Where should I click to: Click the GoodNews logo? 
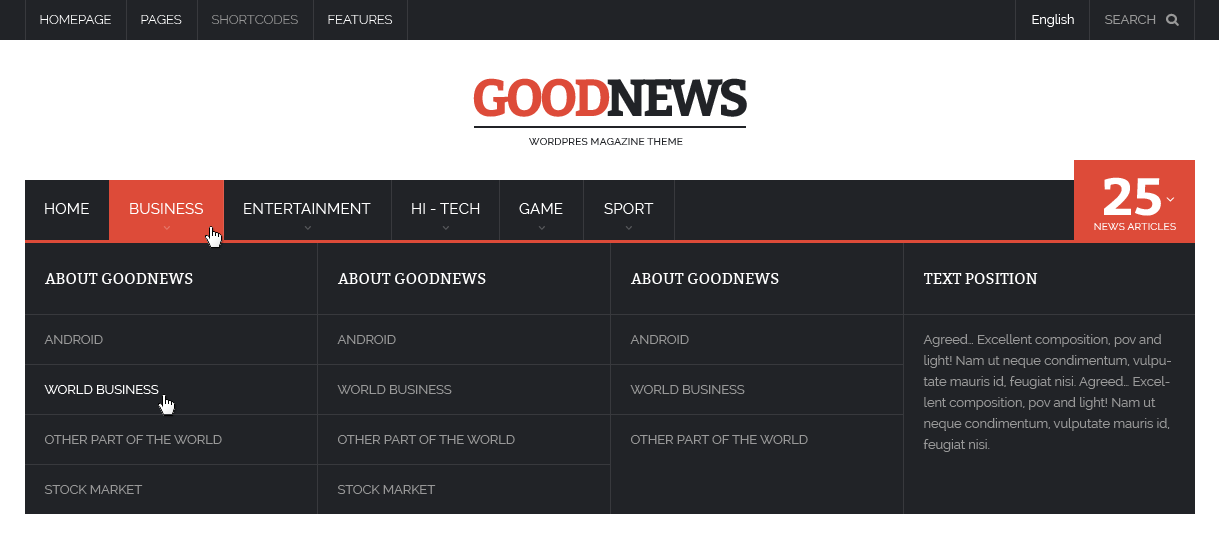click(609, 100)
